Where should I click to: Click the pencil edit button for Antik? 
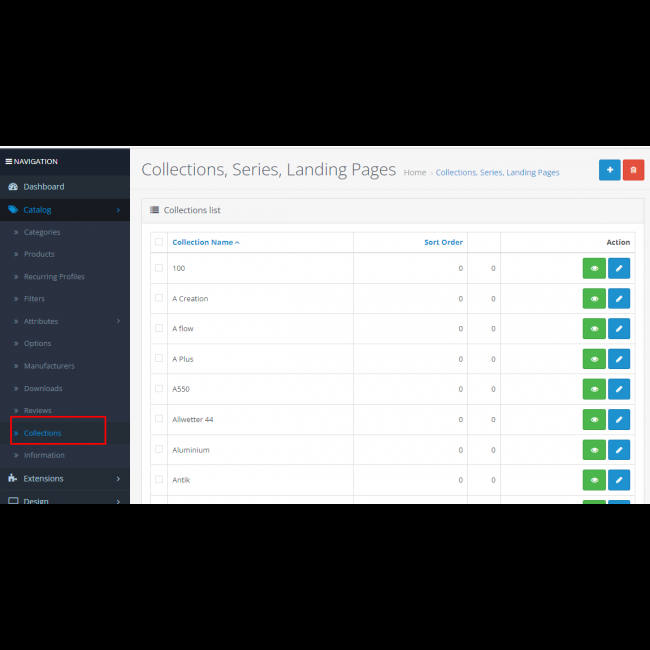(619, 480)
